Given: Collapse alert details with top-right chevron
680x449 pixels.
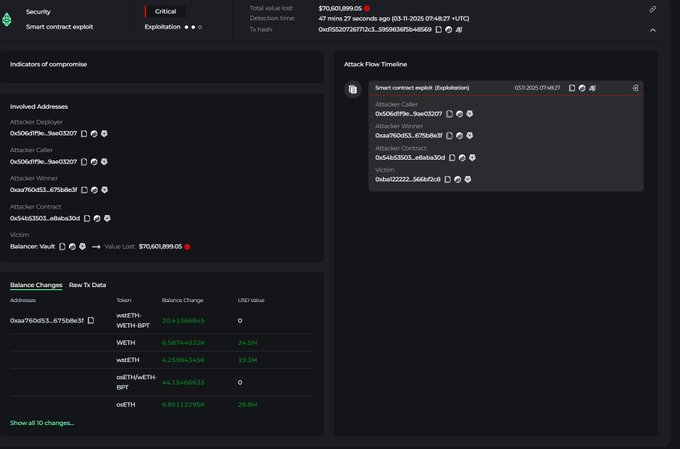Looking at the screenshot, I should point(653,30).
